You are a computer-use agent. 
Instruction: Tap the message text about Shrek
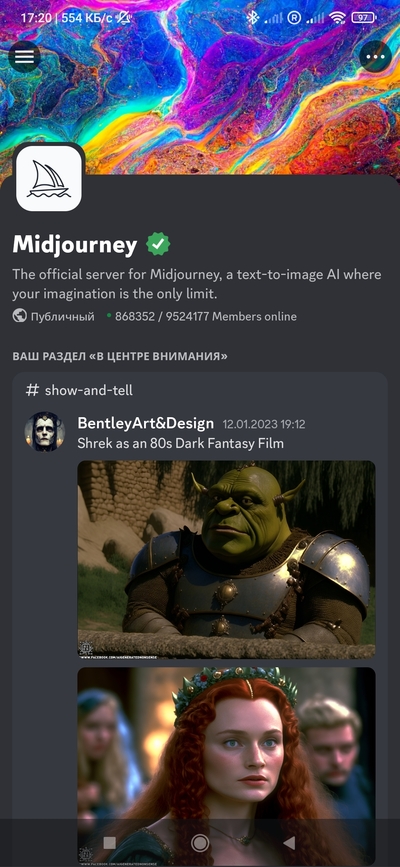[180, 443]
